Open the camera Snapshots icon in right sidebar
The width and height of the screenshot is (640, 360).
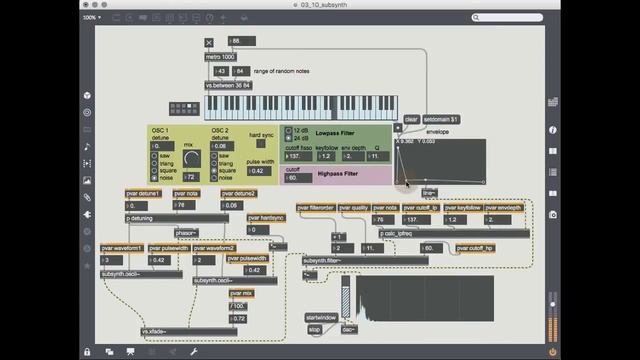click(x=553, y=215)
